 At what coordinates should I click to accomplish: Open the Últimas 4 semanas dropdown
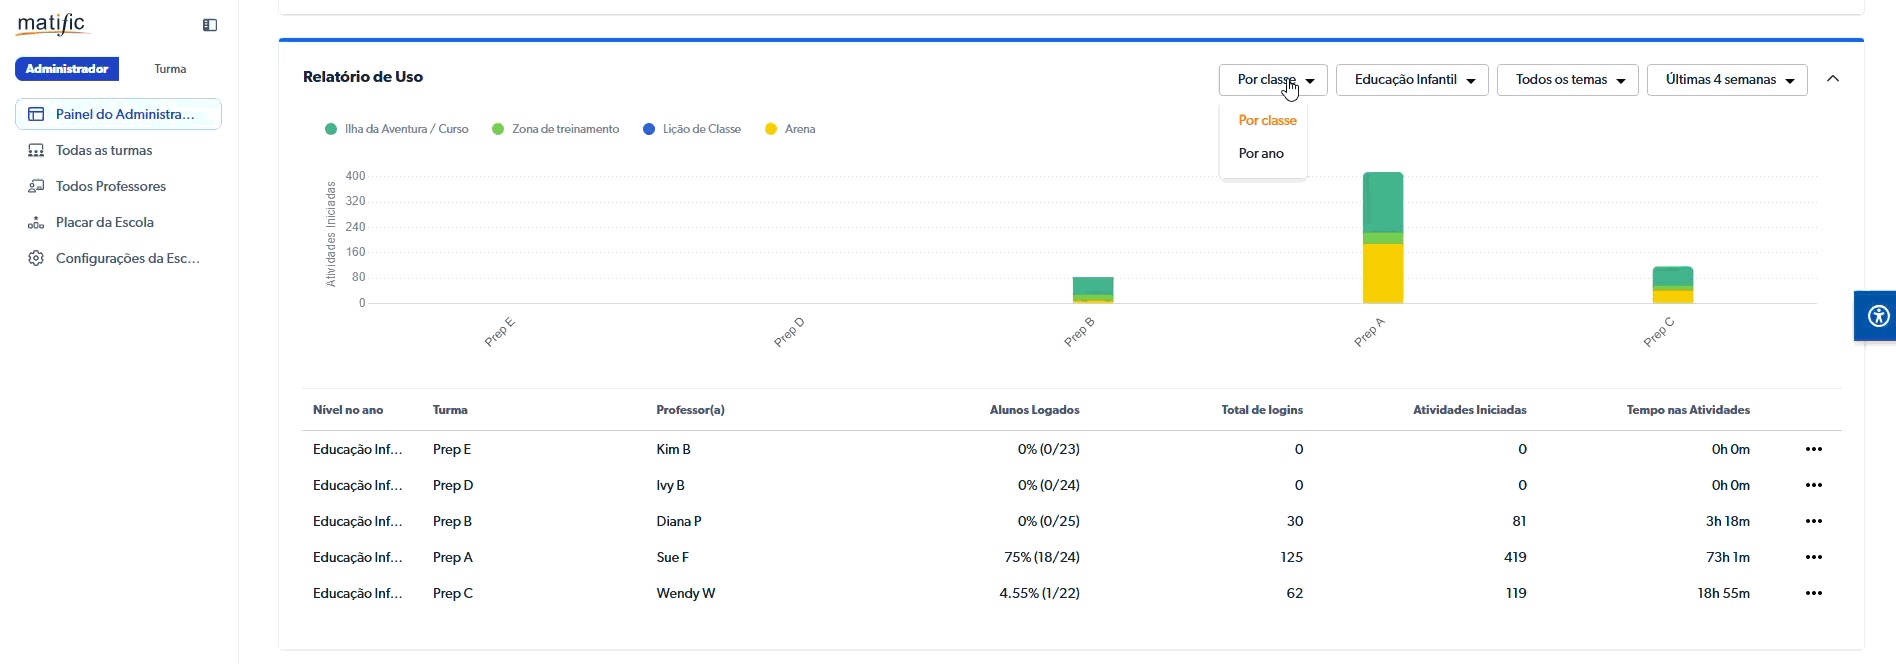coord(1727,80)
